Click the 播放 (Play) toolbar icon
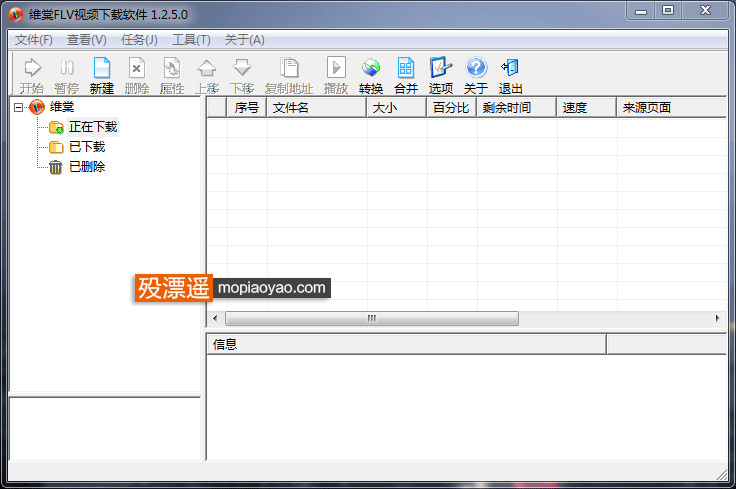 (x=336, y=68)
